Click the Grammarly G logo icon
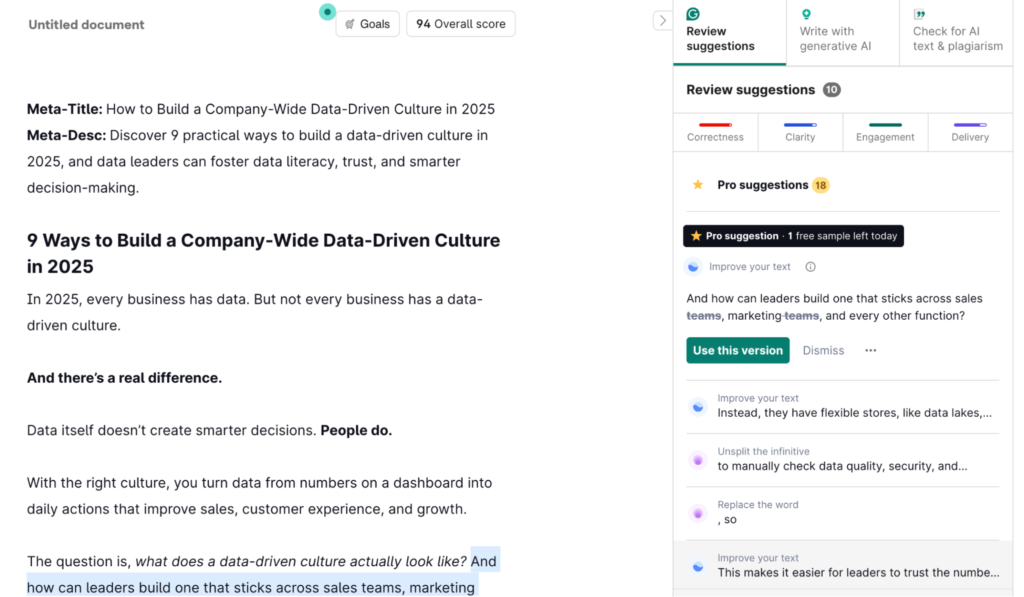The height and width of the screenshot is (597, 1024). pyautogui.click(x=693, y=14)
